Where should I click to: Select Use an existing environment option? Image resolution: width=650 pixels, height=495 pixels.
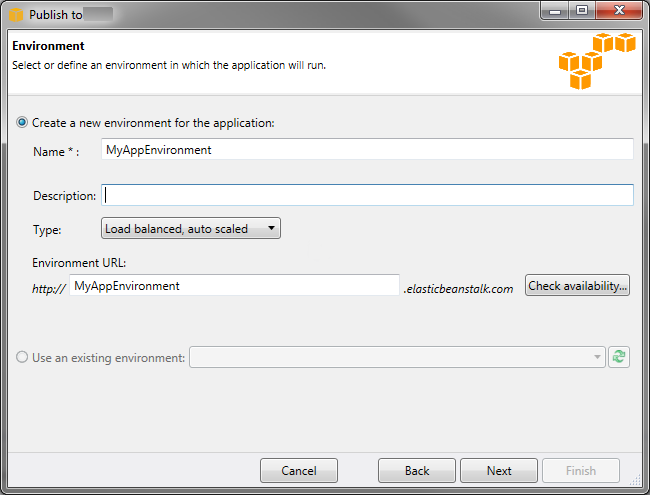tap(22, 357)
